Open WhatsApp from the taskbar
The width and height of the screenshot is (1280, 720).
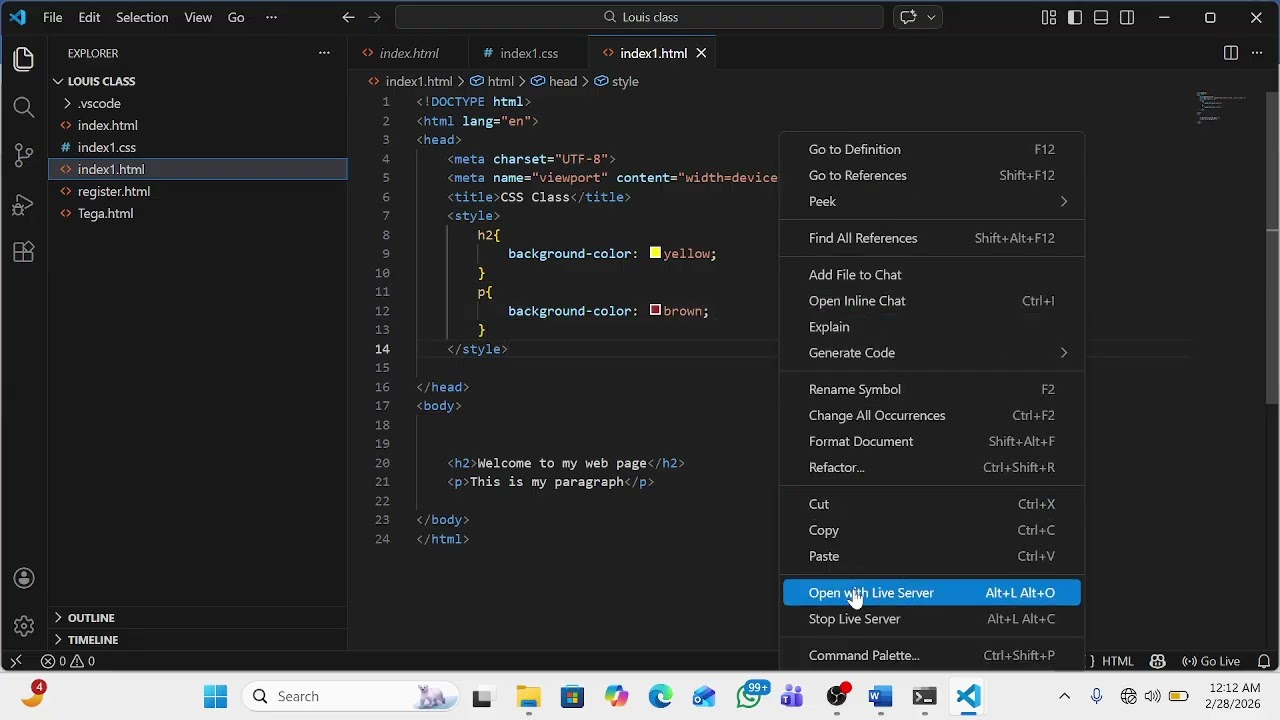pos(749,696)
